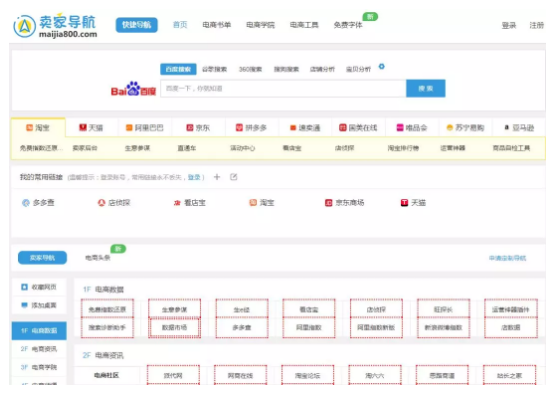
Task: Open 搜索诊断助手 in 电商数据 grid
Action: pos(107,327)
